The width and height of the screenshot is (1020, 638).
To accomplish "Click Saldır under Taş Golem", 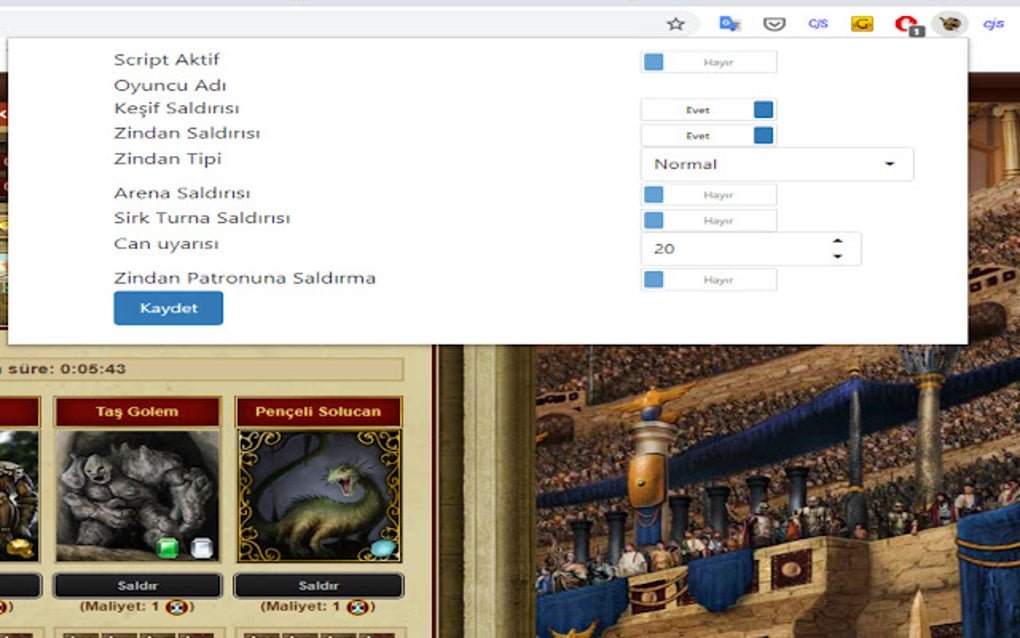I will click(137, 585).
